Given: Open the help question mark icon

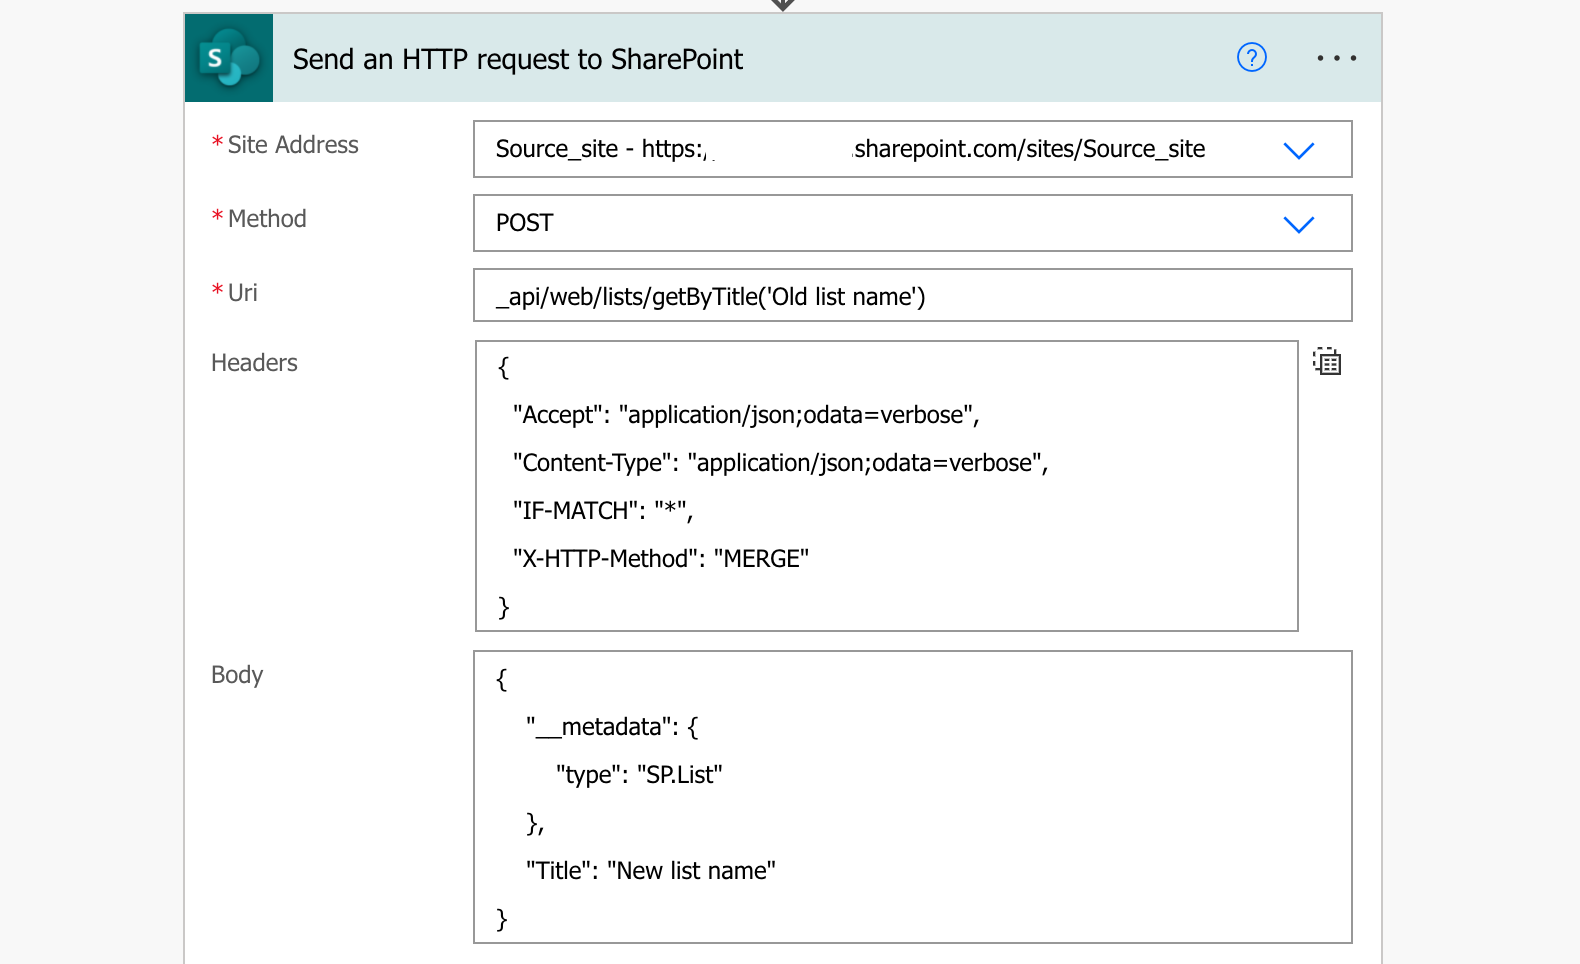Looking at the screenshot, I should point(1252,58).
